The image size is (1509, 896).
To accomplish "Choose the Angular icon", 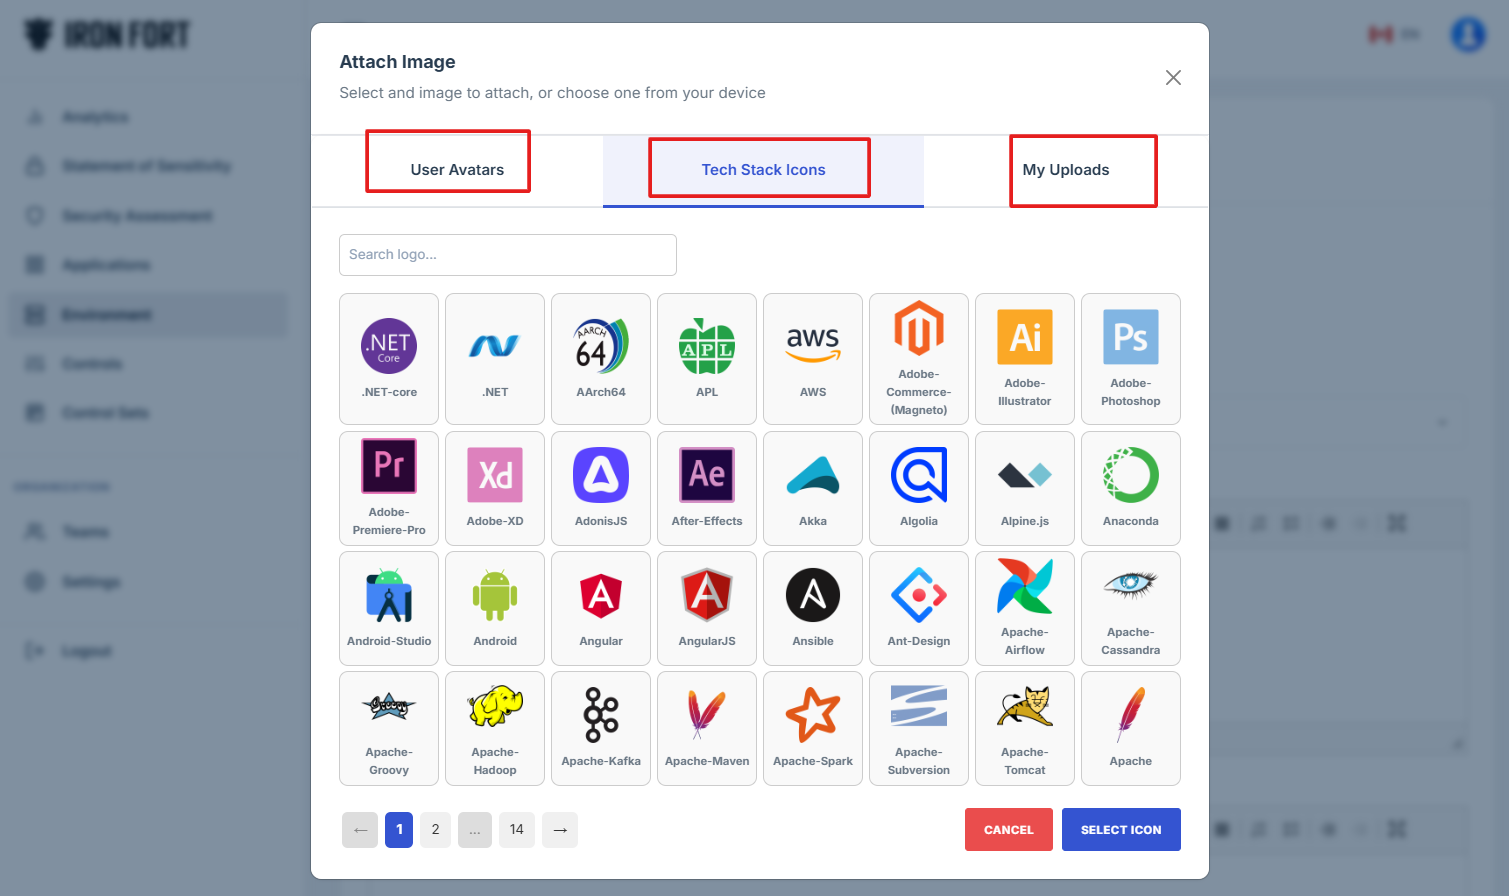I will [x=601, y=608].
